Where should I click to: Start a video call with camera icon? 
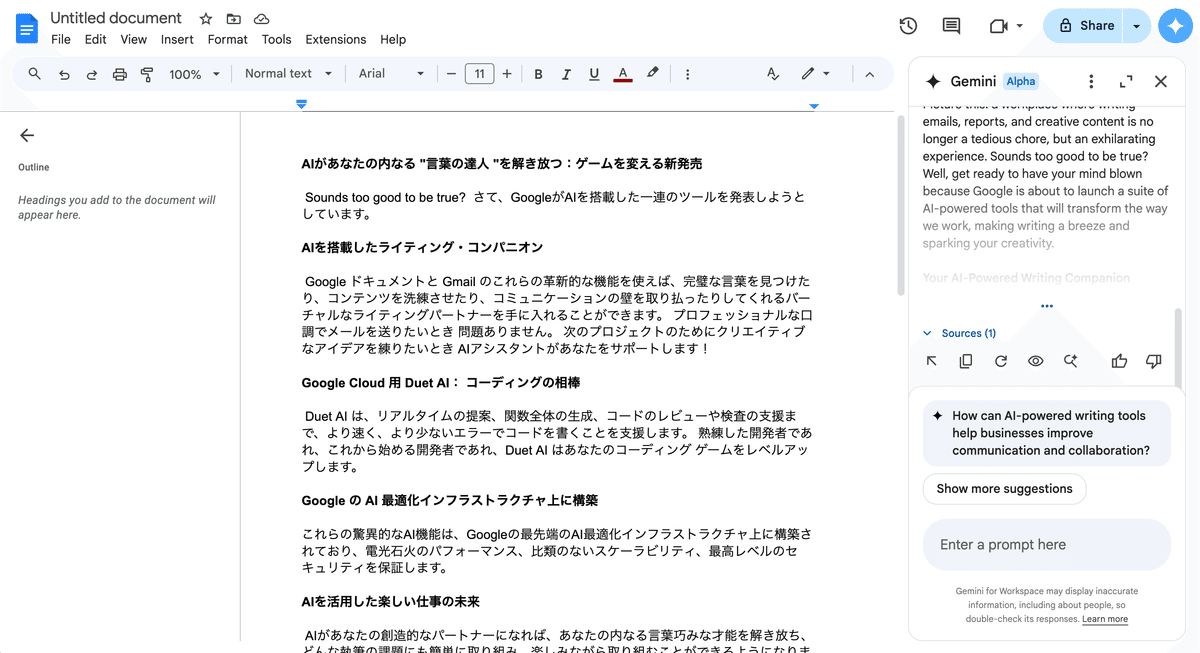998,26
